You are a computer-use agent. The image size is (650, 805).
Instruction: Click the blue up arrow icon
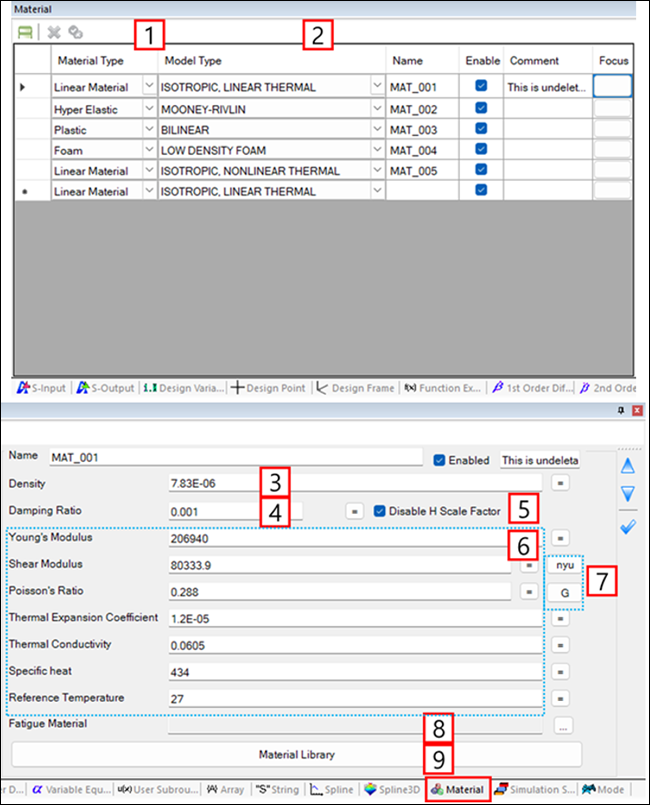tap(628, 466)
